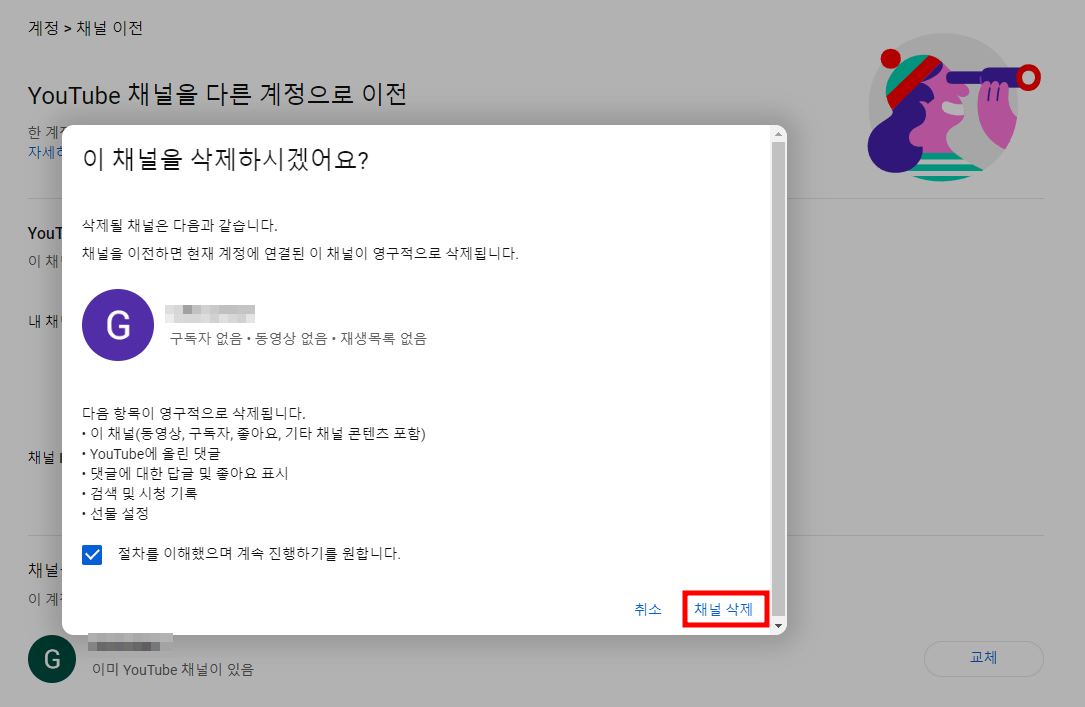This screenshot has width=1085, height=707.
Task: Click the 계정 breadcrumb link
Action: (43, 28)
